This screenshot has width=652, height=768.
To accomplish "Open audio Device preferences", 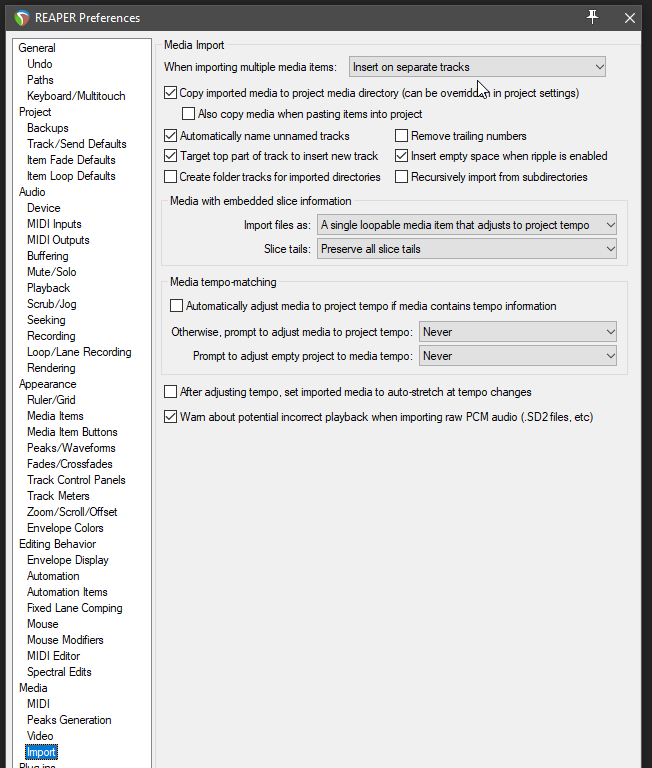I will (x=44, y=208).
